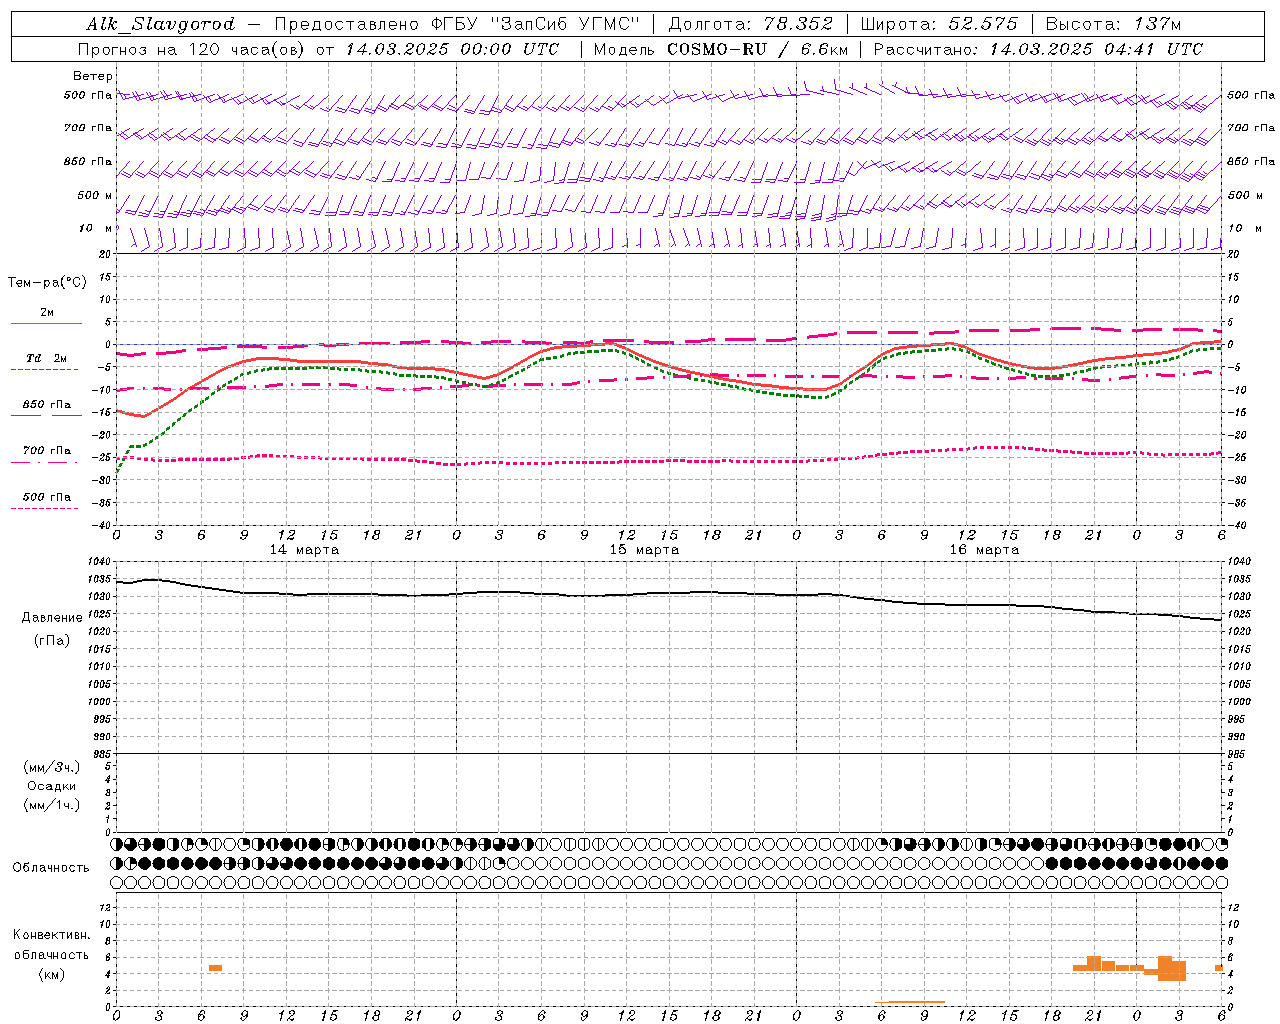Click the Широта: 52.575 value

click(939, 24)
